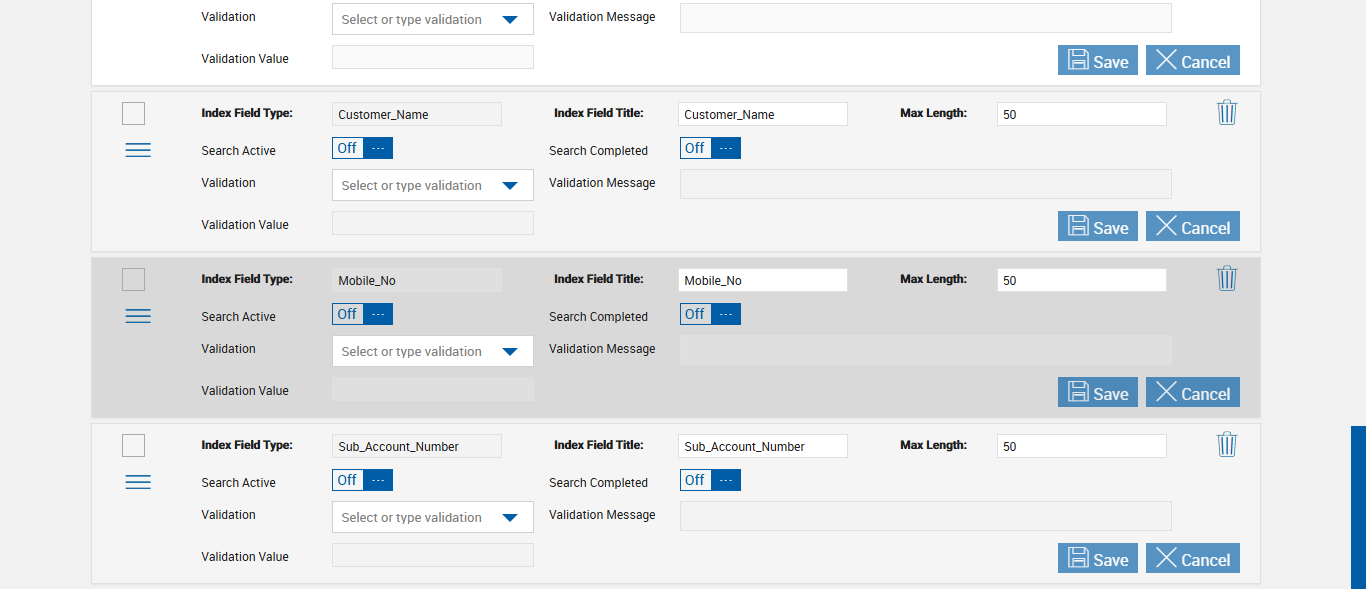Cancel changes to Mobile_No field

click(1192, 393)
